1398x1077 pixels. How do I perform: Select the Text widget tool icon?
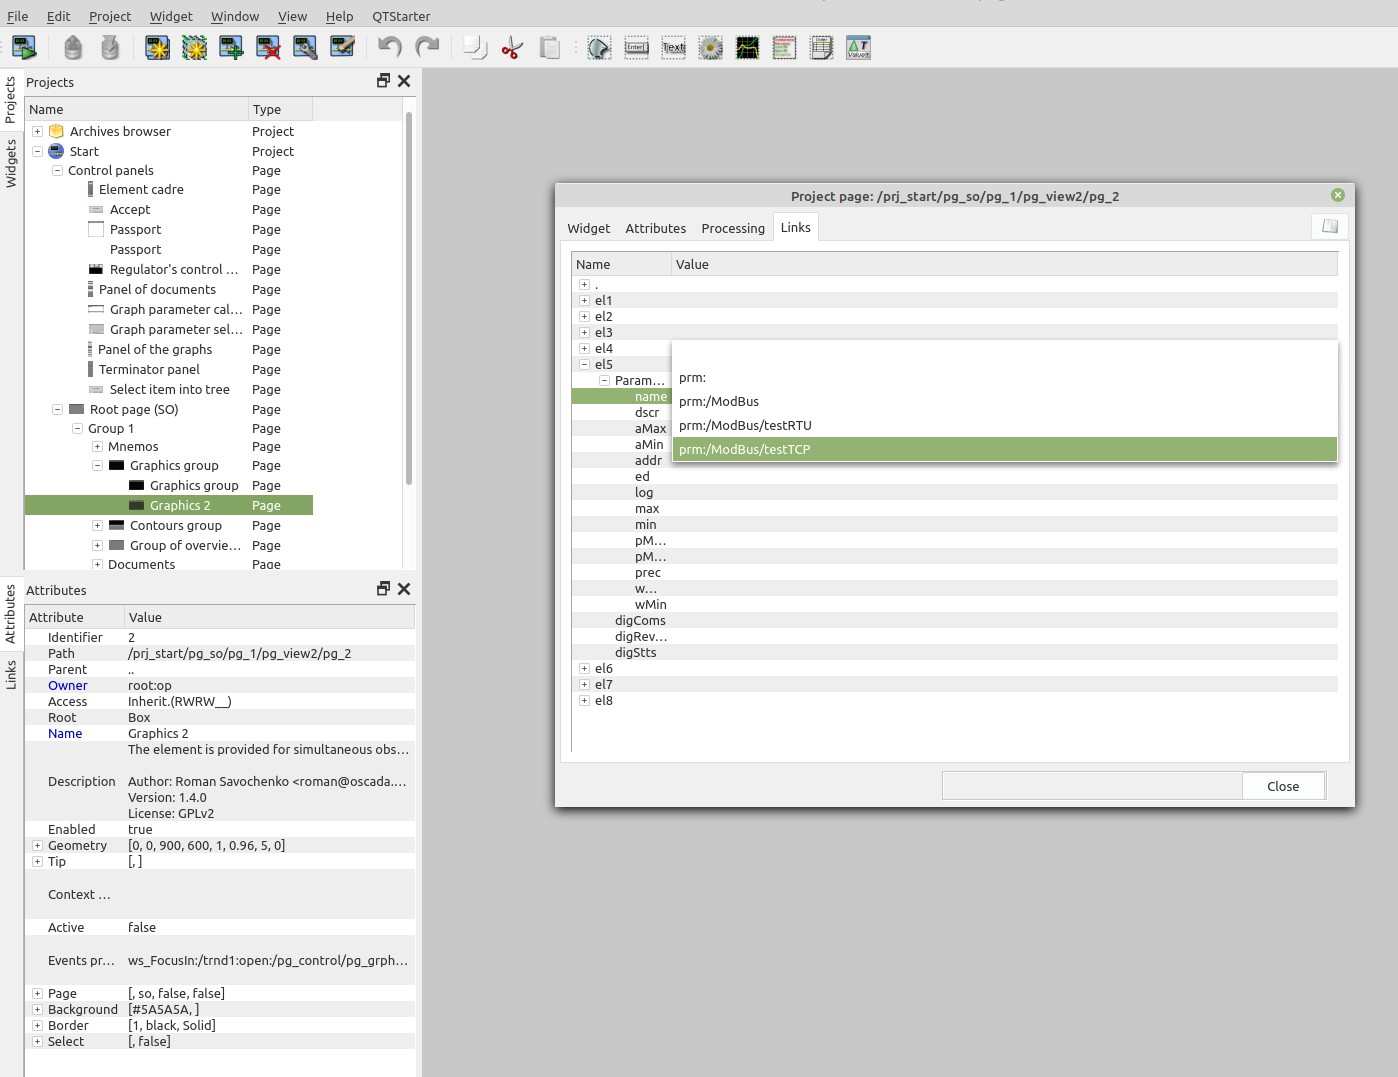tap(673, 47)
